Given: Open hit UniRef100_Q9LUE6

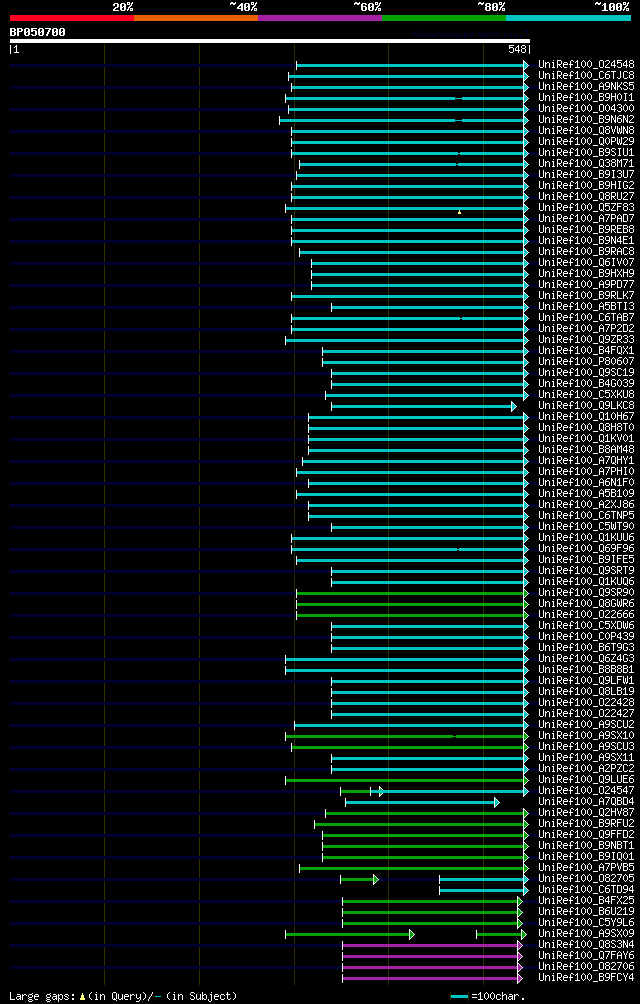Looking at the screenshot, I should pos(586,779).
